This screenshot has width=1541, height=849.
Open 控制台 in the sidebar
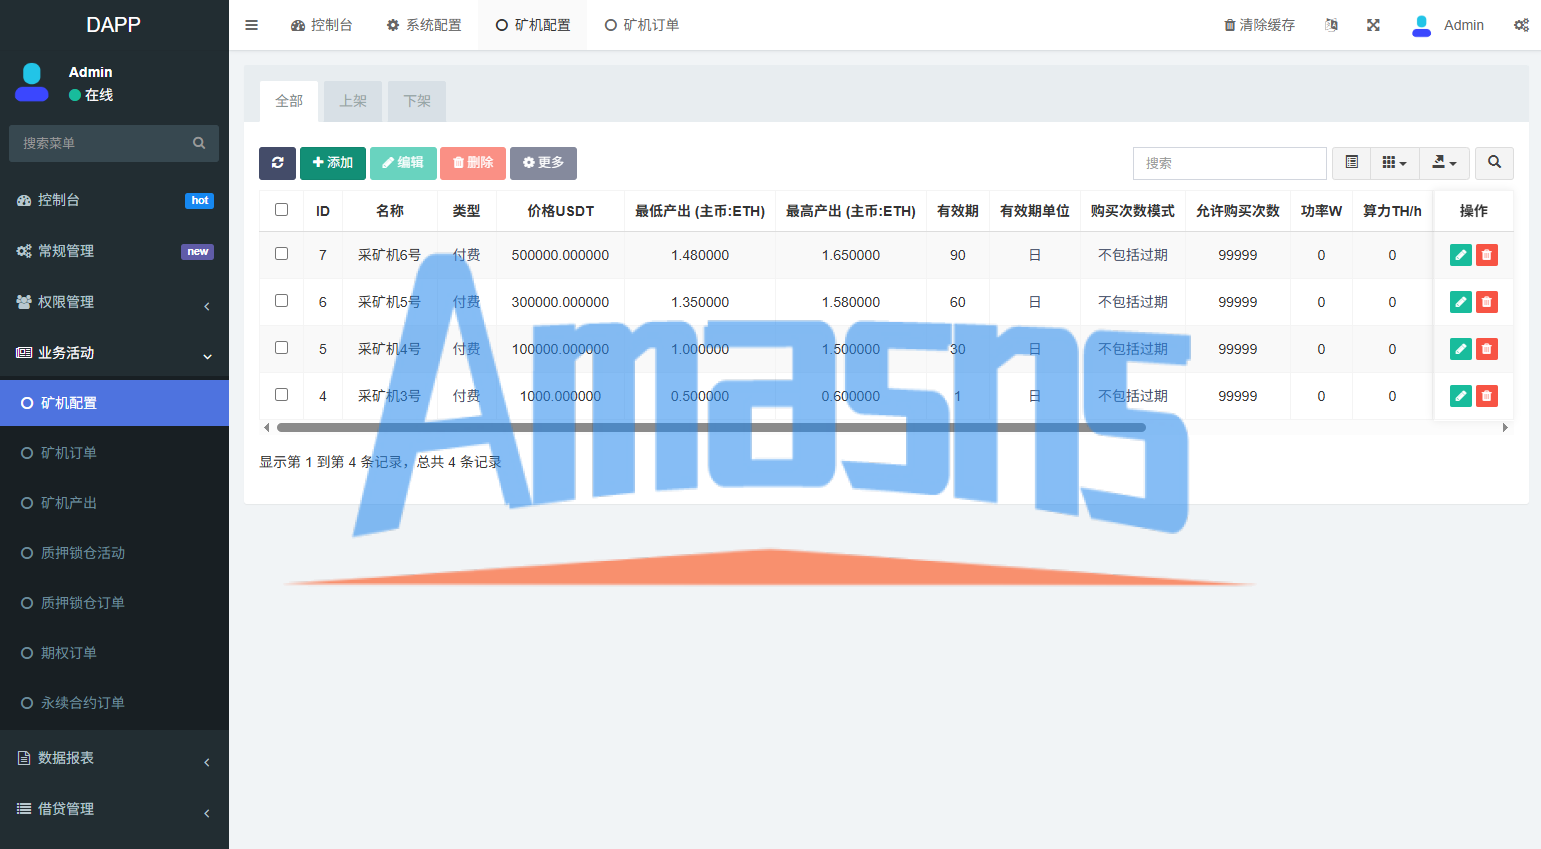(x=114, y=200)
